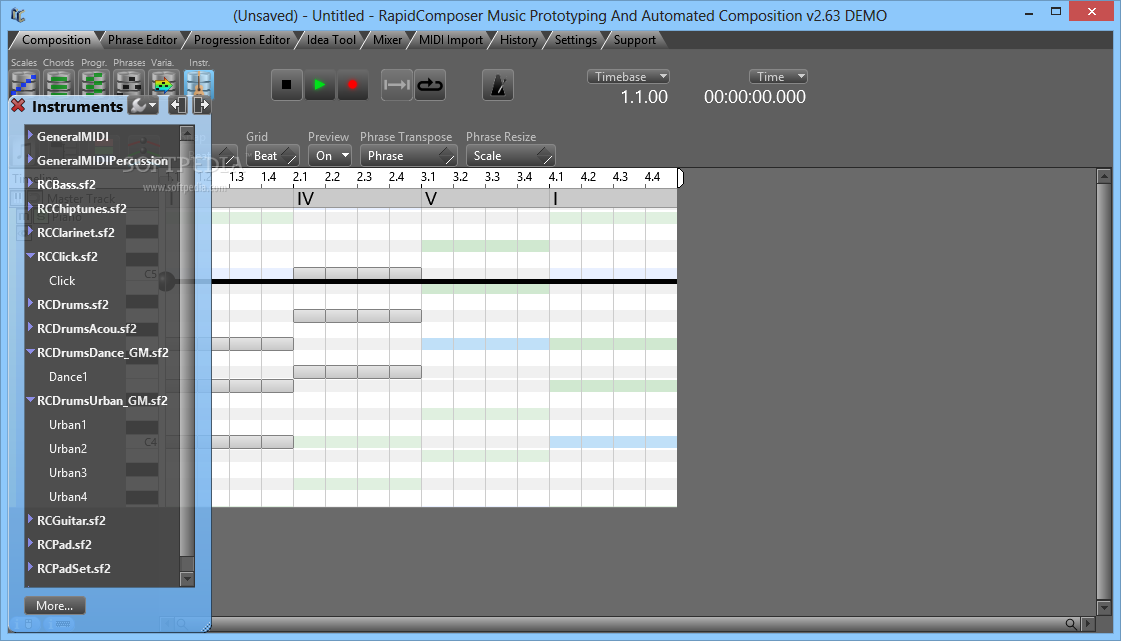Toggle loop playback
This screenshot has height=641, width=1121.
430,85
